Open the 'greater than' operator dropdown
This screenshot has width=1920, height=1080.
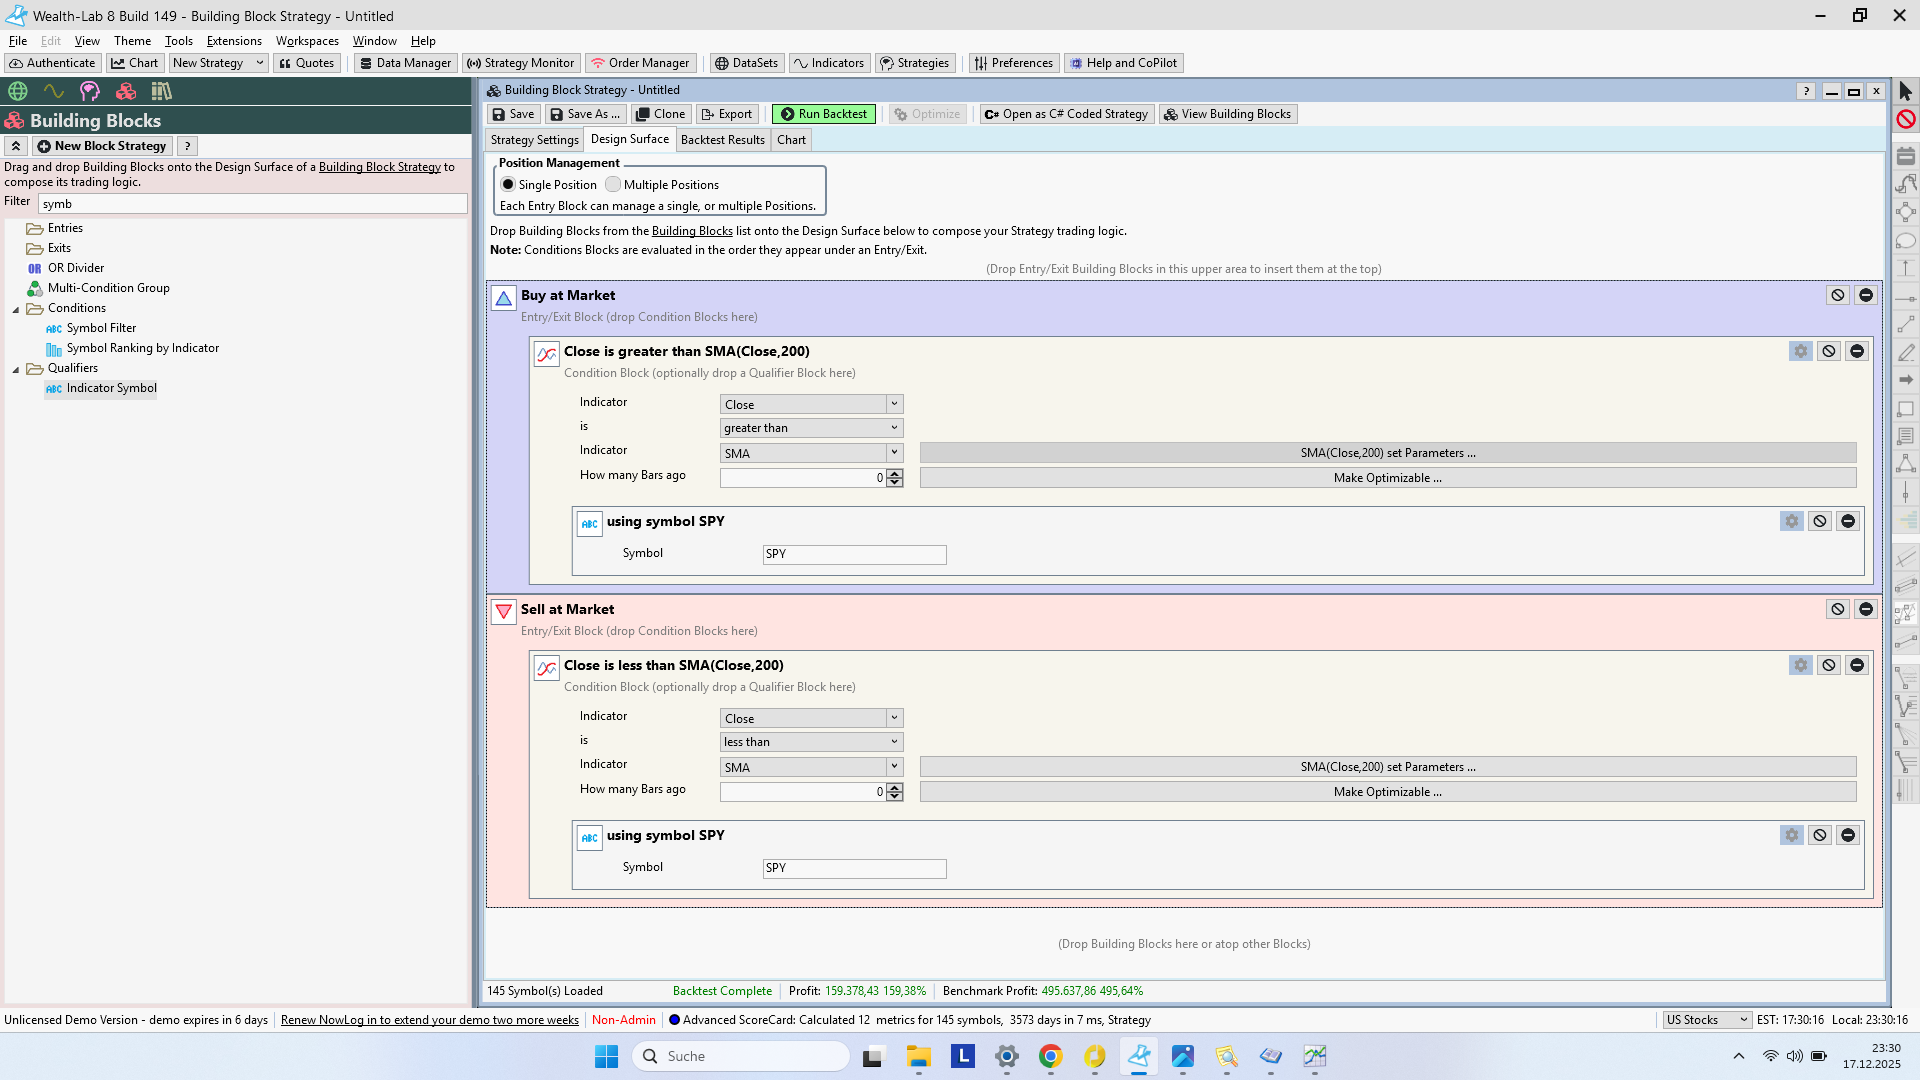click(811, 428)
